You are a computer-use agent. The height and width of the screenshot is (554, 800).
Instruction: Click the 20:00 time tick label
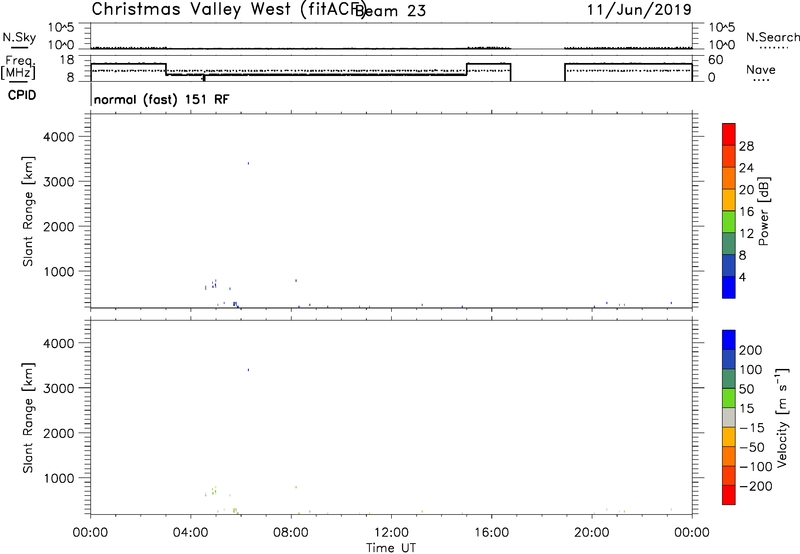pyautogui.click(x=591, y=533)
